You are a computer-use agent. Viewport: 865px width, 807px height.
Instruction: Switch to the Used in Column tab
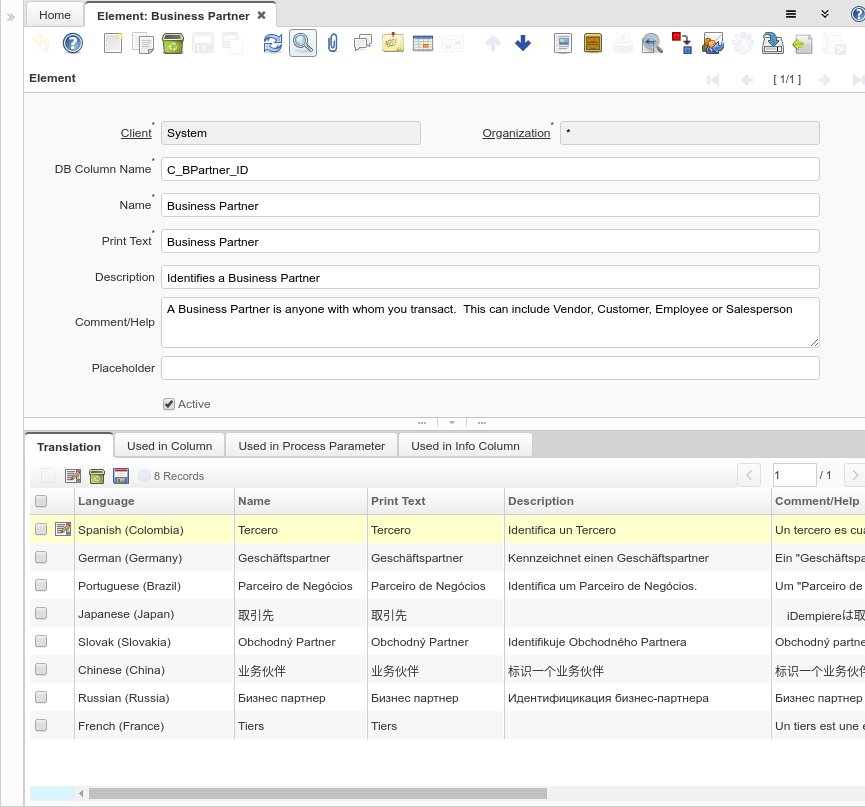[x=169, y=446]
